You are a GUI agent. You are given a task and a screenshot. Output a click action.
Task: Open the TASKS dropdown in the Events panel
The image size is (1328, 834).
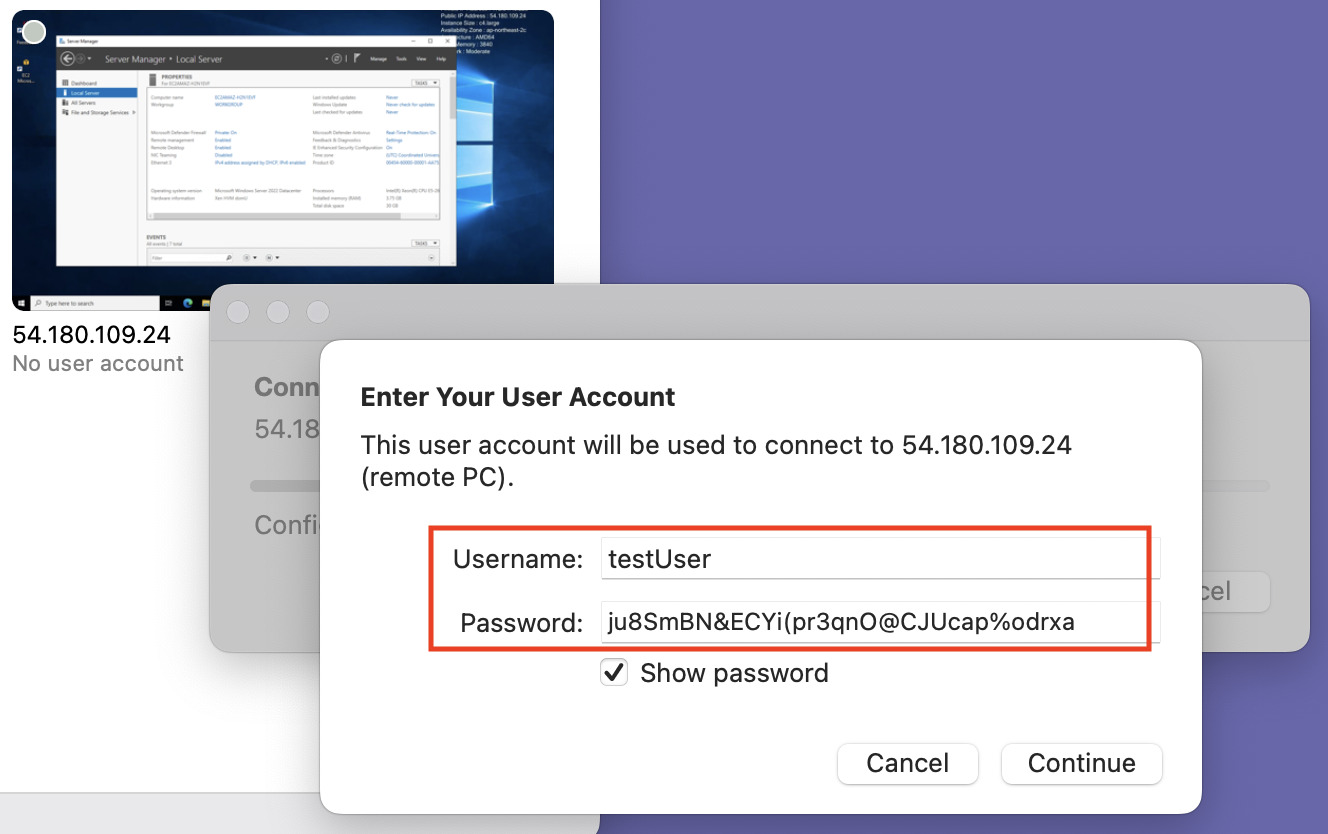point(424,243)
